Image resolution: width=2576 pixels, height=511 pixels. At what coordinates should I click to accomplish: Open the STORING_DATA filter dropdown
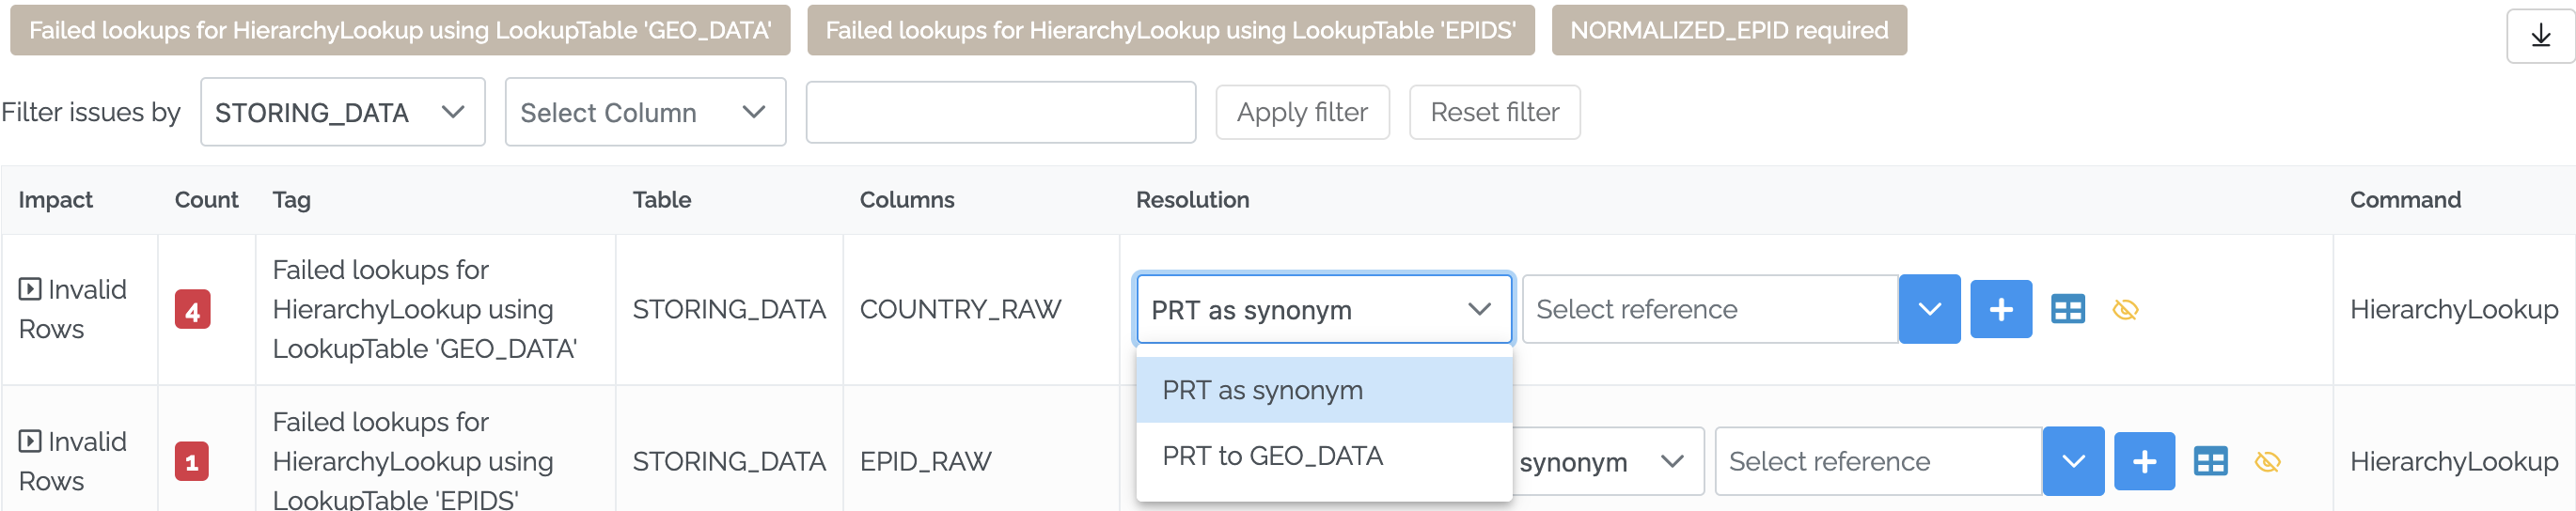point(343,112)
